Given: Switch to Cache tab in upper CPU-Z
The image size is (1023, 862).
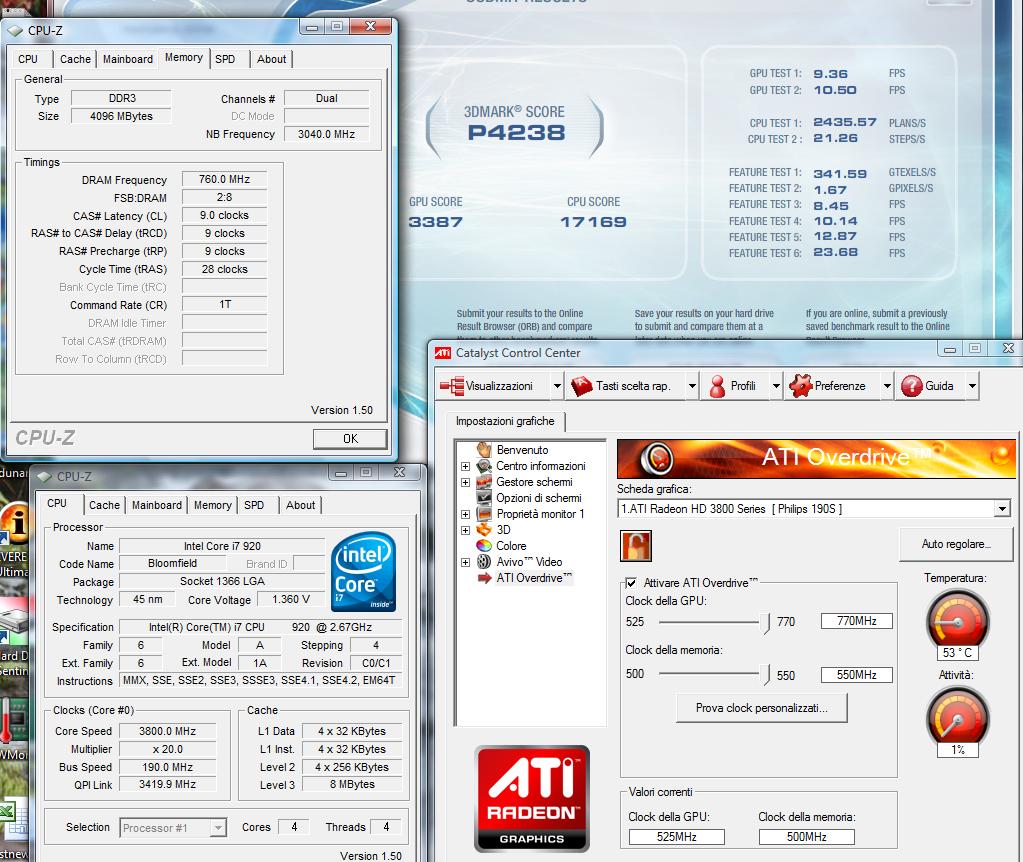Looking at the screenshot, I should click(x=75, y=59).
